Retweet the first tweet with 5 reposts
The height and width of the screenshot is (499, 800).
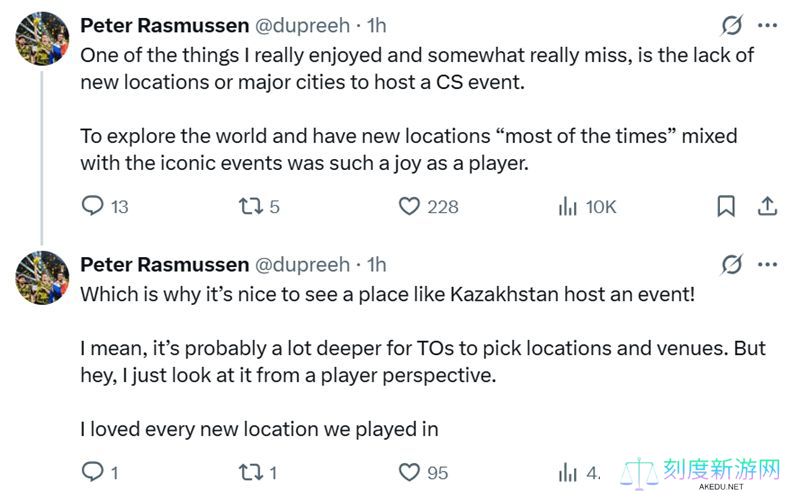tap(251, 206)
